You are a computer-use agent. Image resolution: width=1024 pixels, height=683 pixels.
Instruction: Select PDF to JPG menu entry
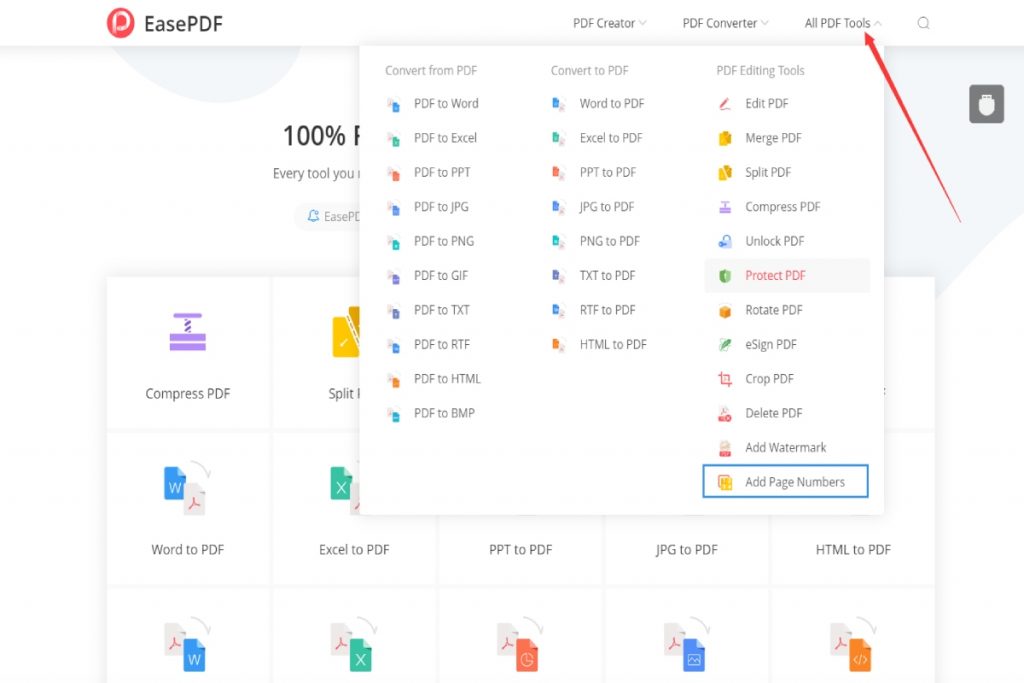coord(441,207)
